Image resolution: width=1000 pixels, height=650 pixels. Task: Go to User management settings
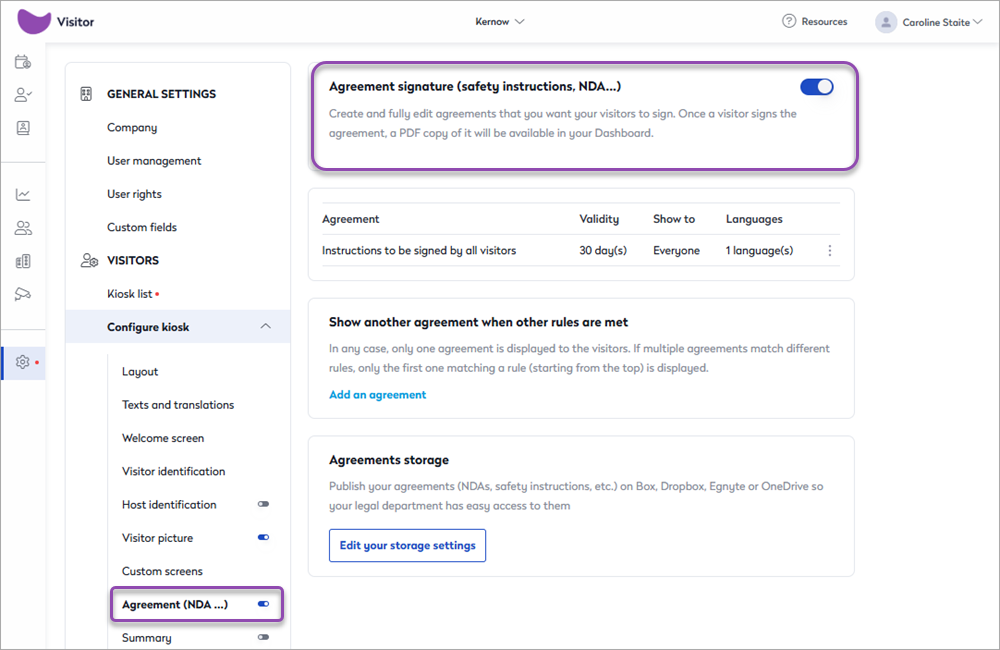[x=154, y=161]
